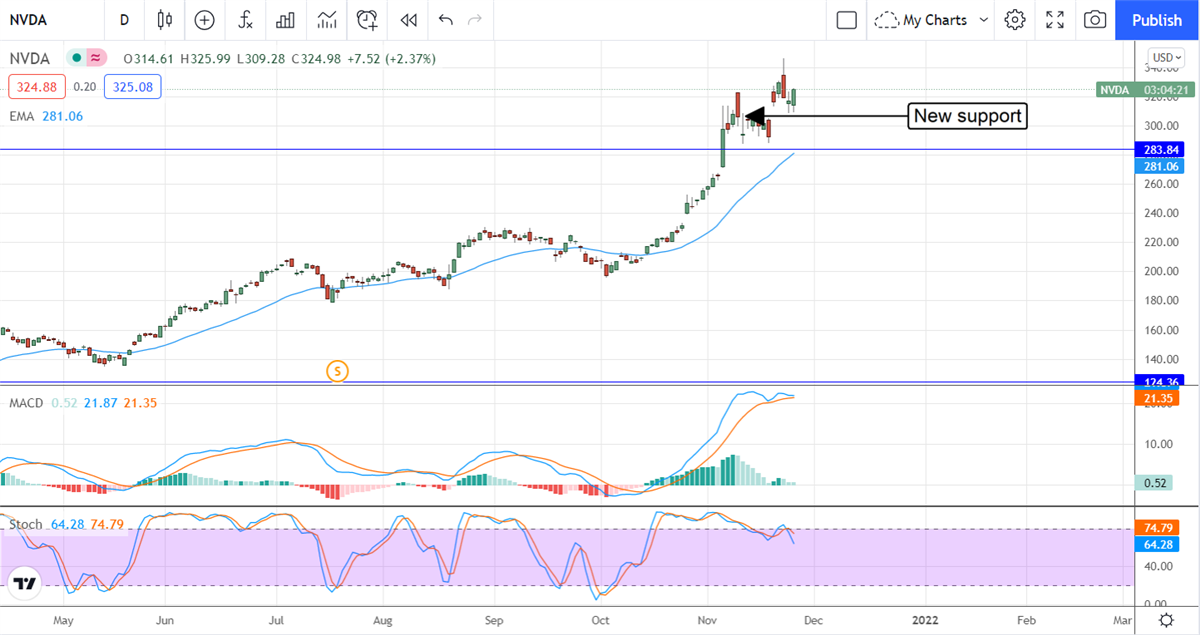1200x635 pixels.
Task: Click the TradingView logo in the Stoch pane
Action: [24, 584]
